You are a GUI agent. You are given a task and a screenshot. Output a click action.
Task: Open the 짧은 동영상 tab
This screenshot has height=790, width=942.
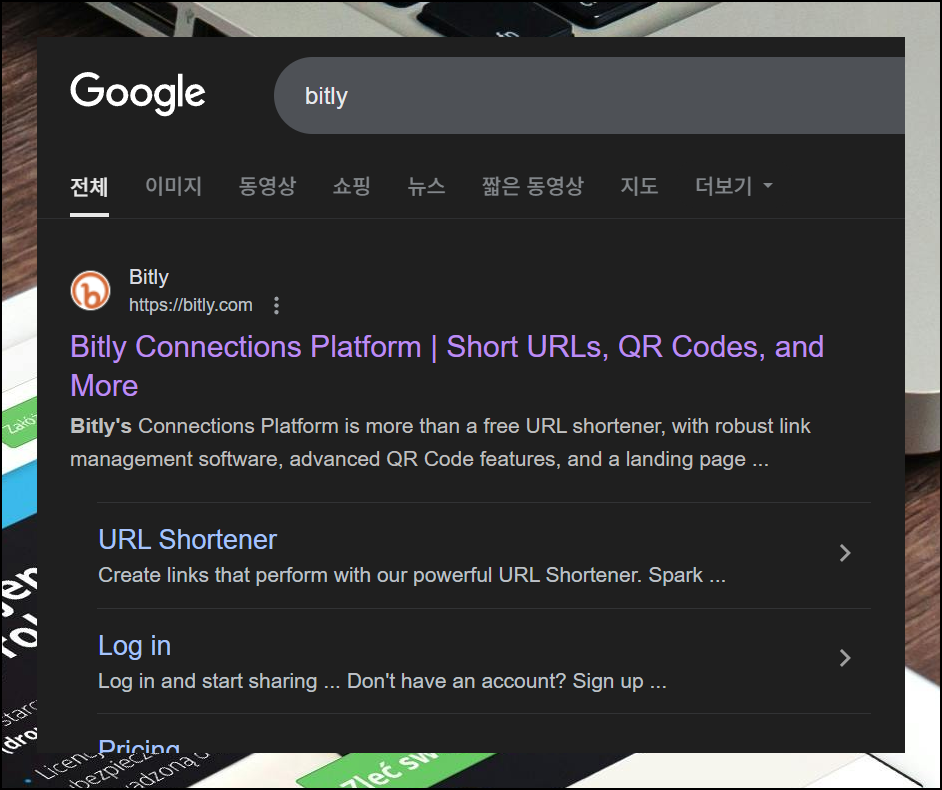coord(532,186)
